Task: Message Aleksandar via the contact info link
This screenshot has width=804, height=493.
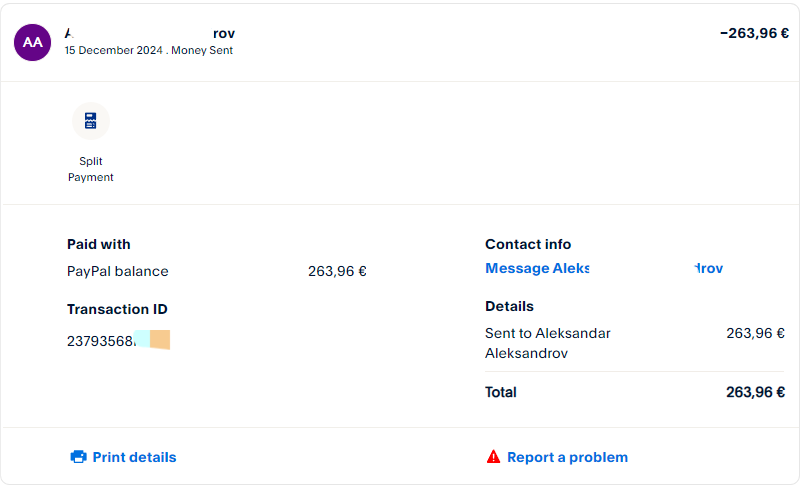Action: [x=603, y=268]
